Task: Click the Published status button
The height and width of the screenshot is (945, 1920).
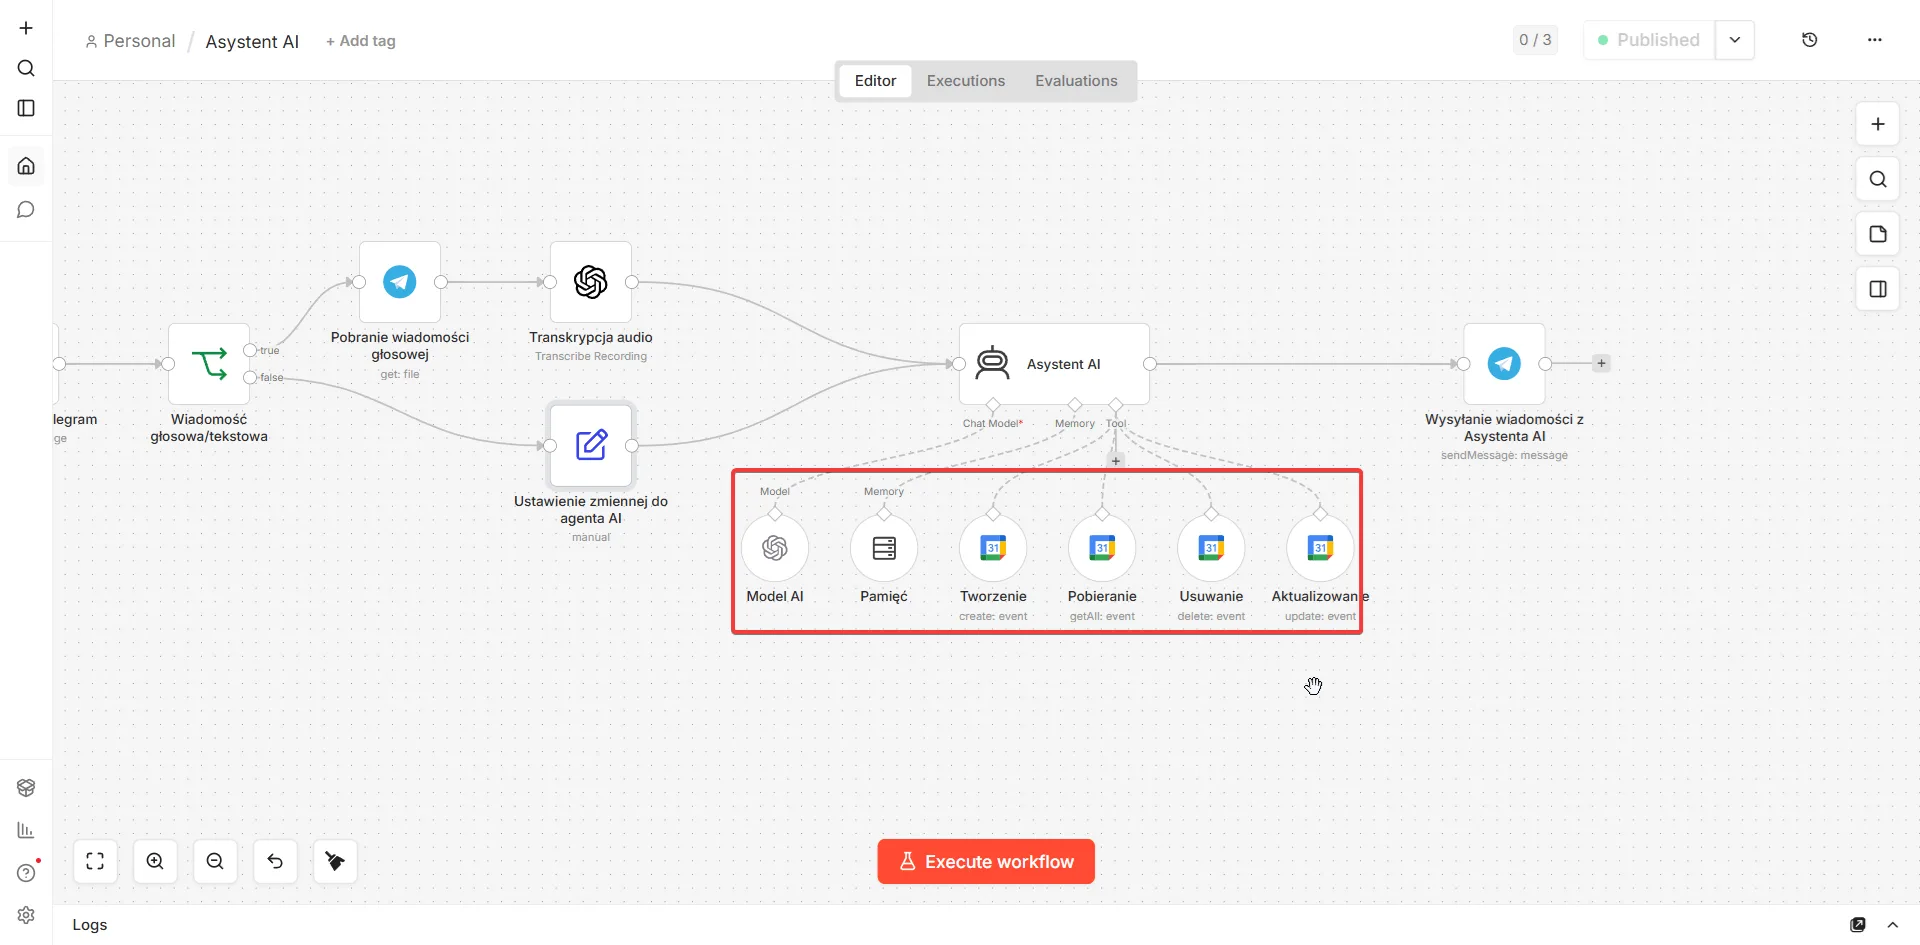Action: pos(1649,40)
